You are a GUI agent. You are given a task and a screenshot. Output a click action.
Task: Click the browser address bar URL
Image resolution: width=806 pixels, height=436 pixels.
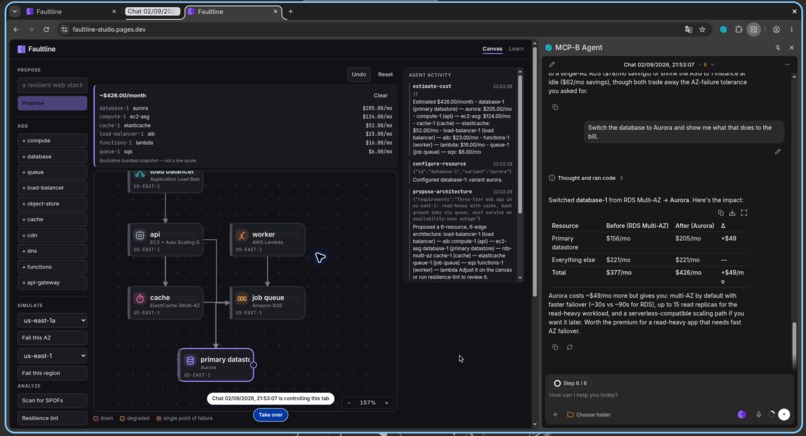(x=109, y=30)
